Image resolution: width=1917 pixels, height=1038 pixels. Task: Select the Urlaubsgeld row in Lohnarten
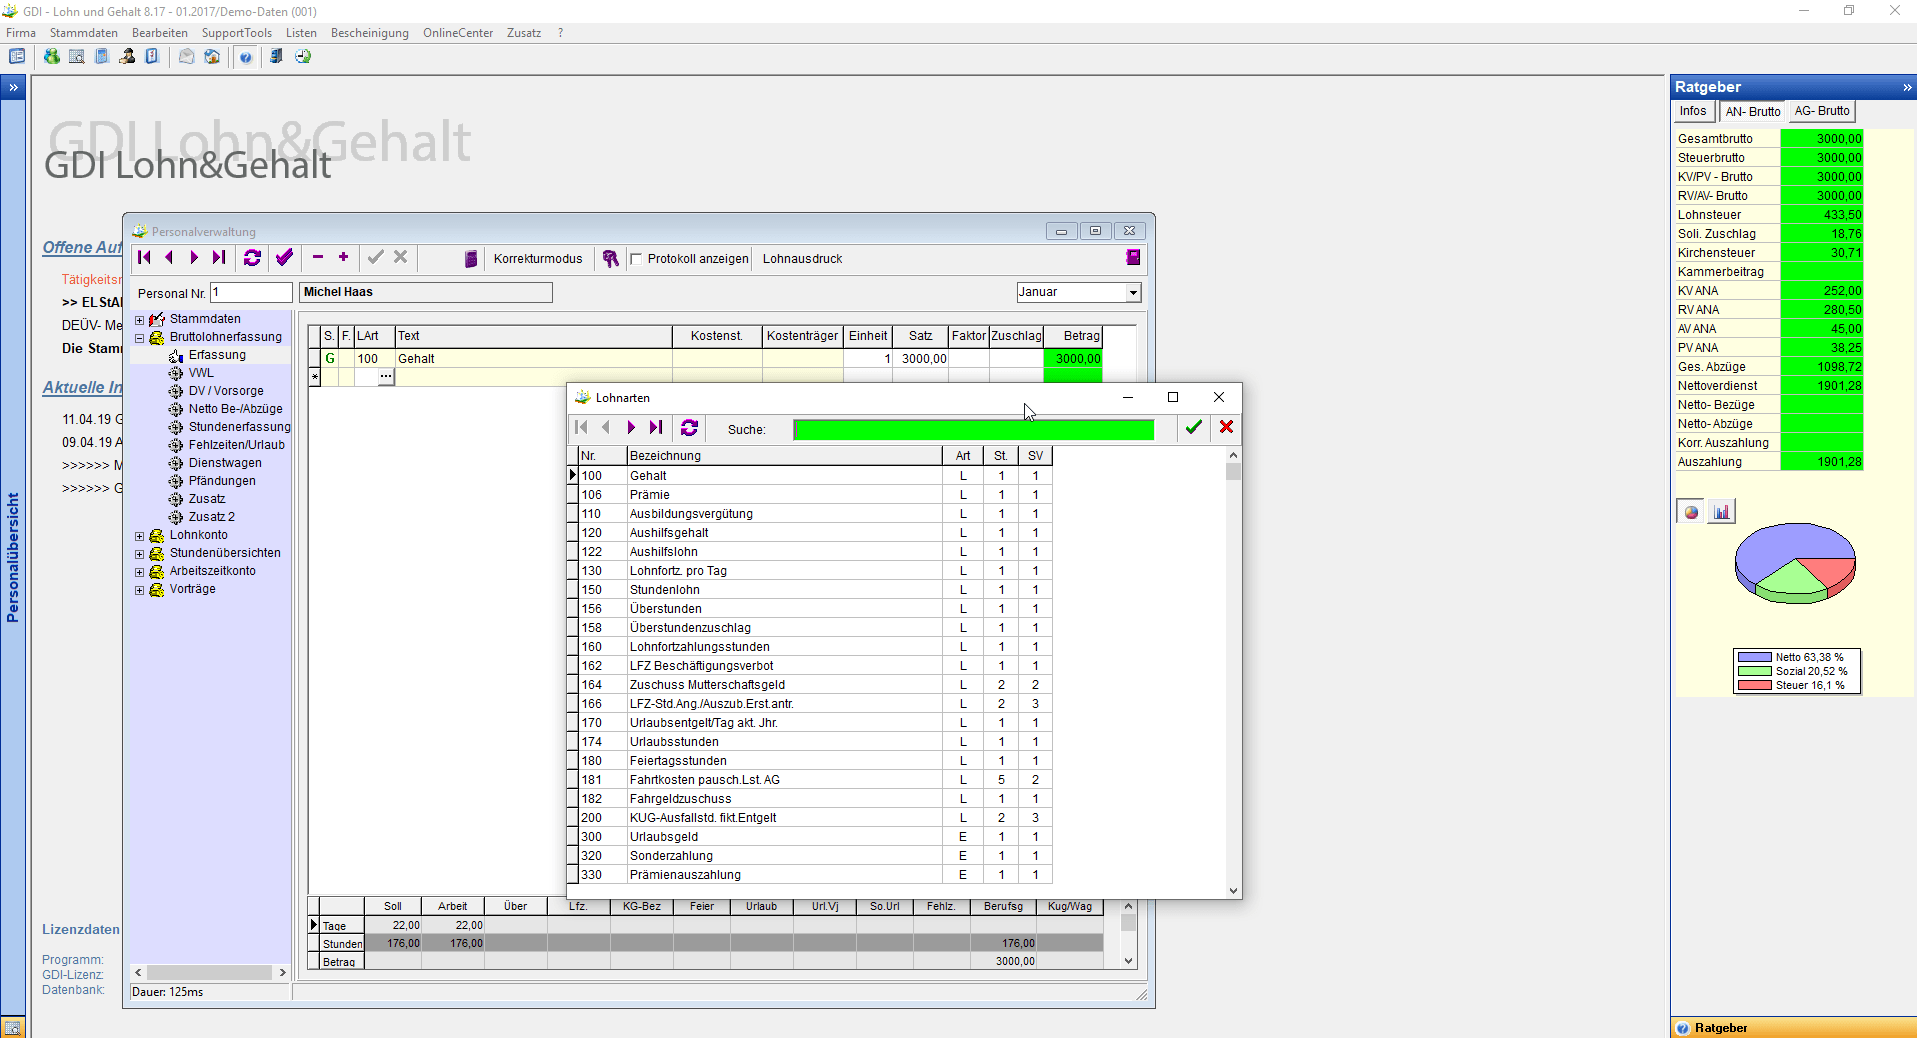(664, 837)
